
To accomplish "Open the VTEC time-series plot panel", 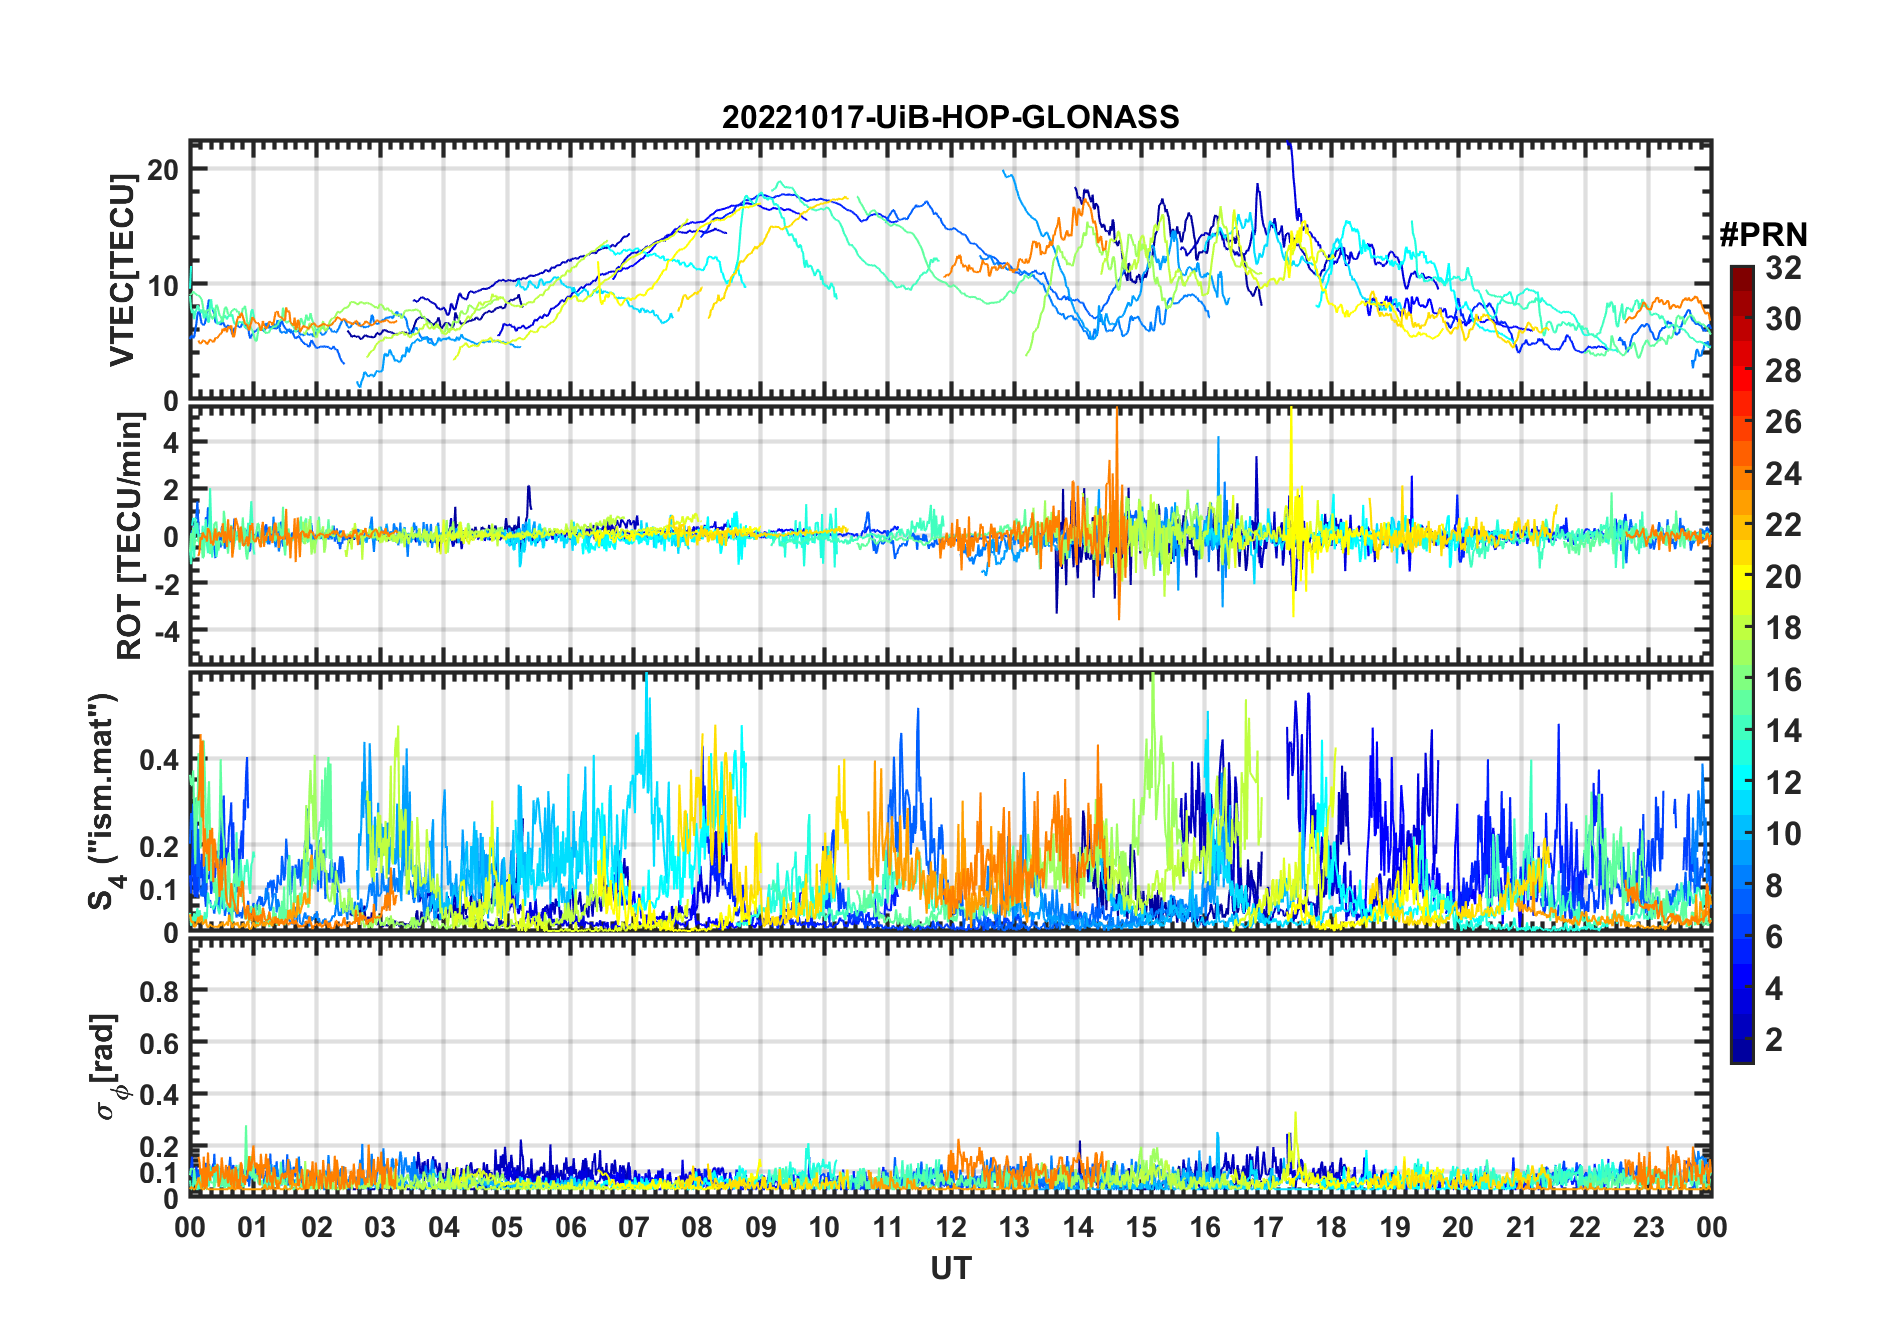I will 951,270.
